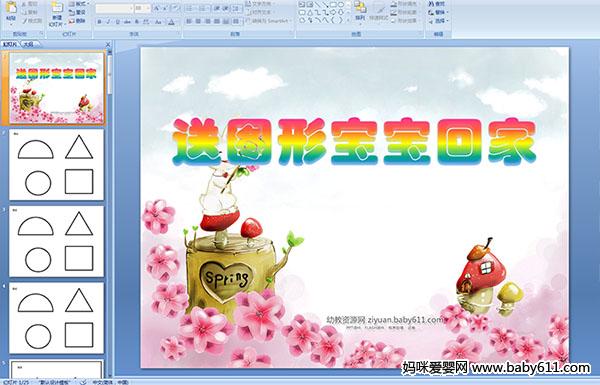Switch to the Outline tab

pos(29,44)
